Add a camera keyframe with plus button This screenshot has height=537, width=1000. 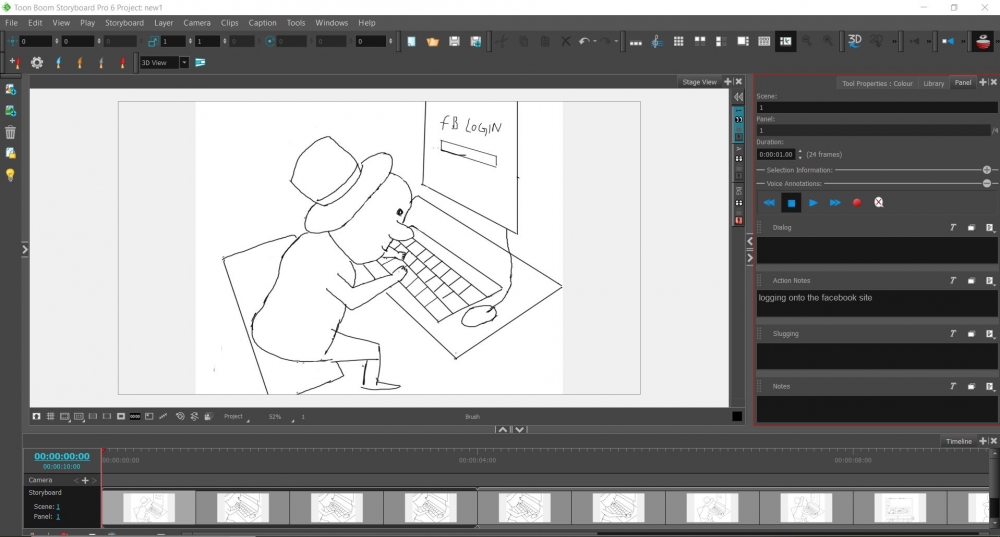tap(85, 480)
